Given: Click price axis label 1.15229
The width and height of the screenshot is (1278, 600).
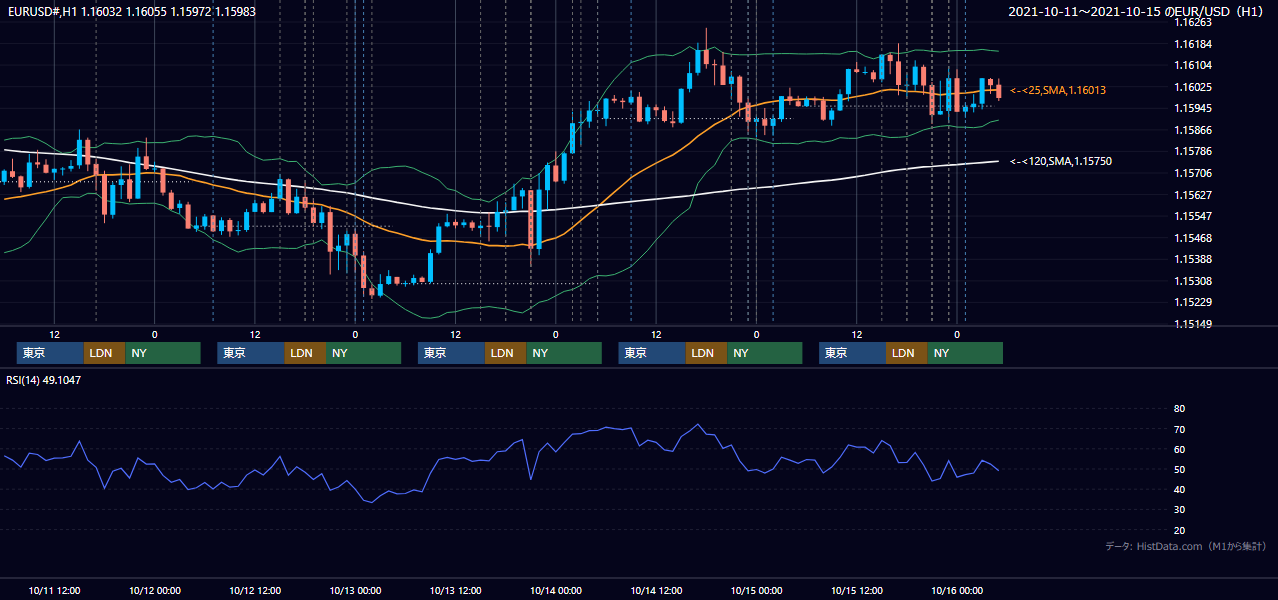Looking at the screenshot, I should [x=1193, y=302].
